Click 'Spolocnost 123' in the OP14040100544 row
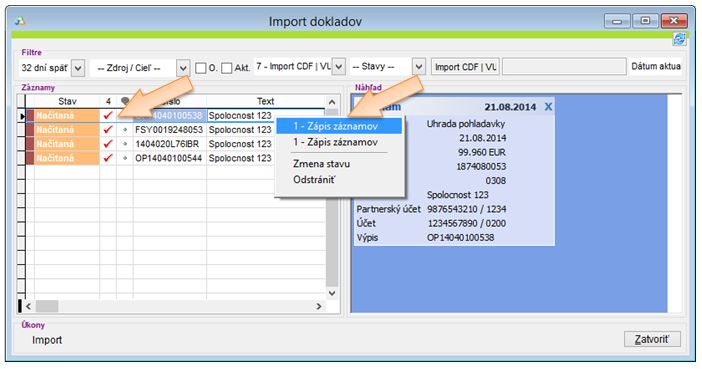Viewport: 702px width, 369px height. tap(240, 158)
